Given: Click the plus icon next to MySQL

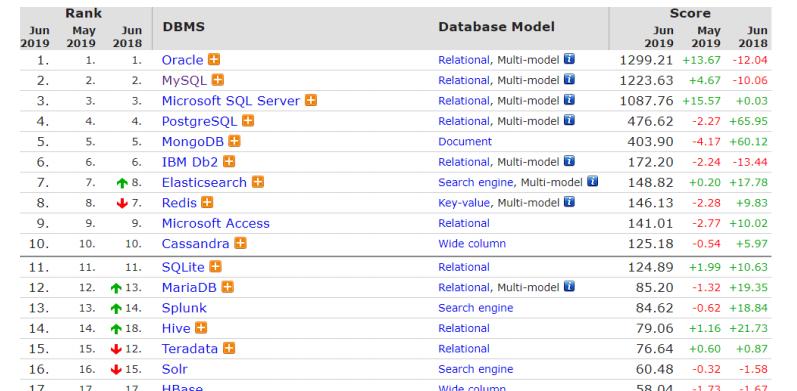Looking at the screenshot, I should click(x=218, y=80).
